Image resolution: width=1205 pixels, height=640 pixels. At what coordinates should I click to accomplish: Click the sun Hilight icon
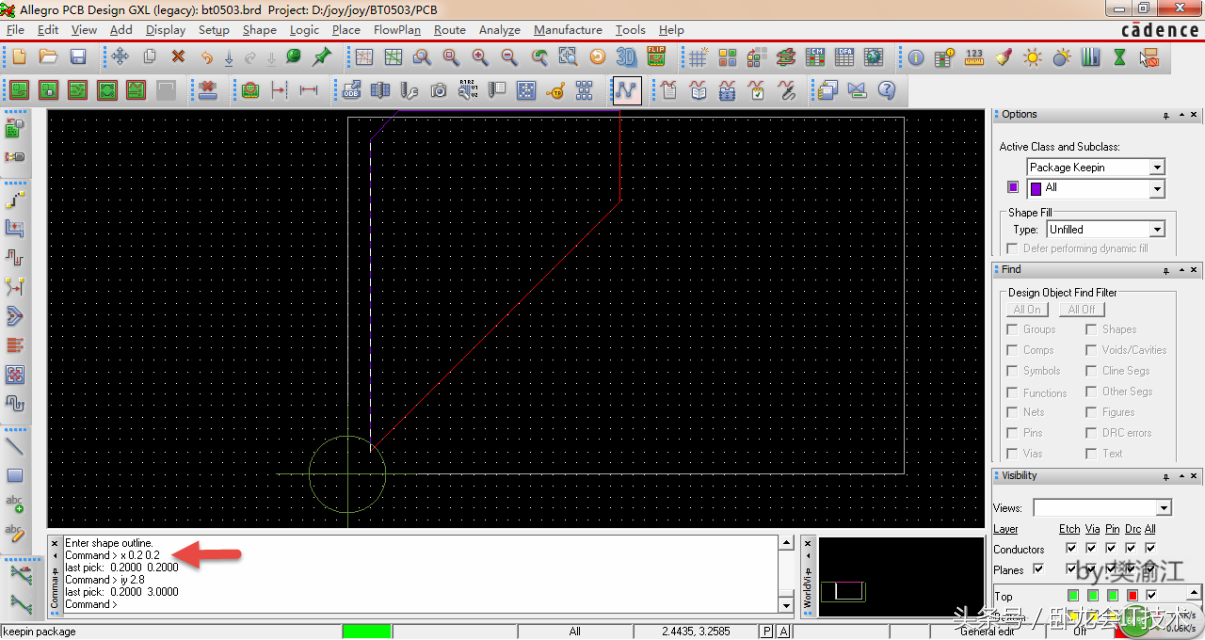1032,58
